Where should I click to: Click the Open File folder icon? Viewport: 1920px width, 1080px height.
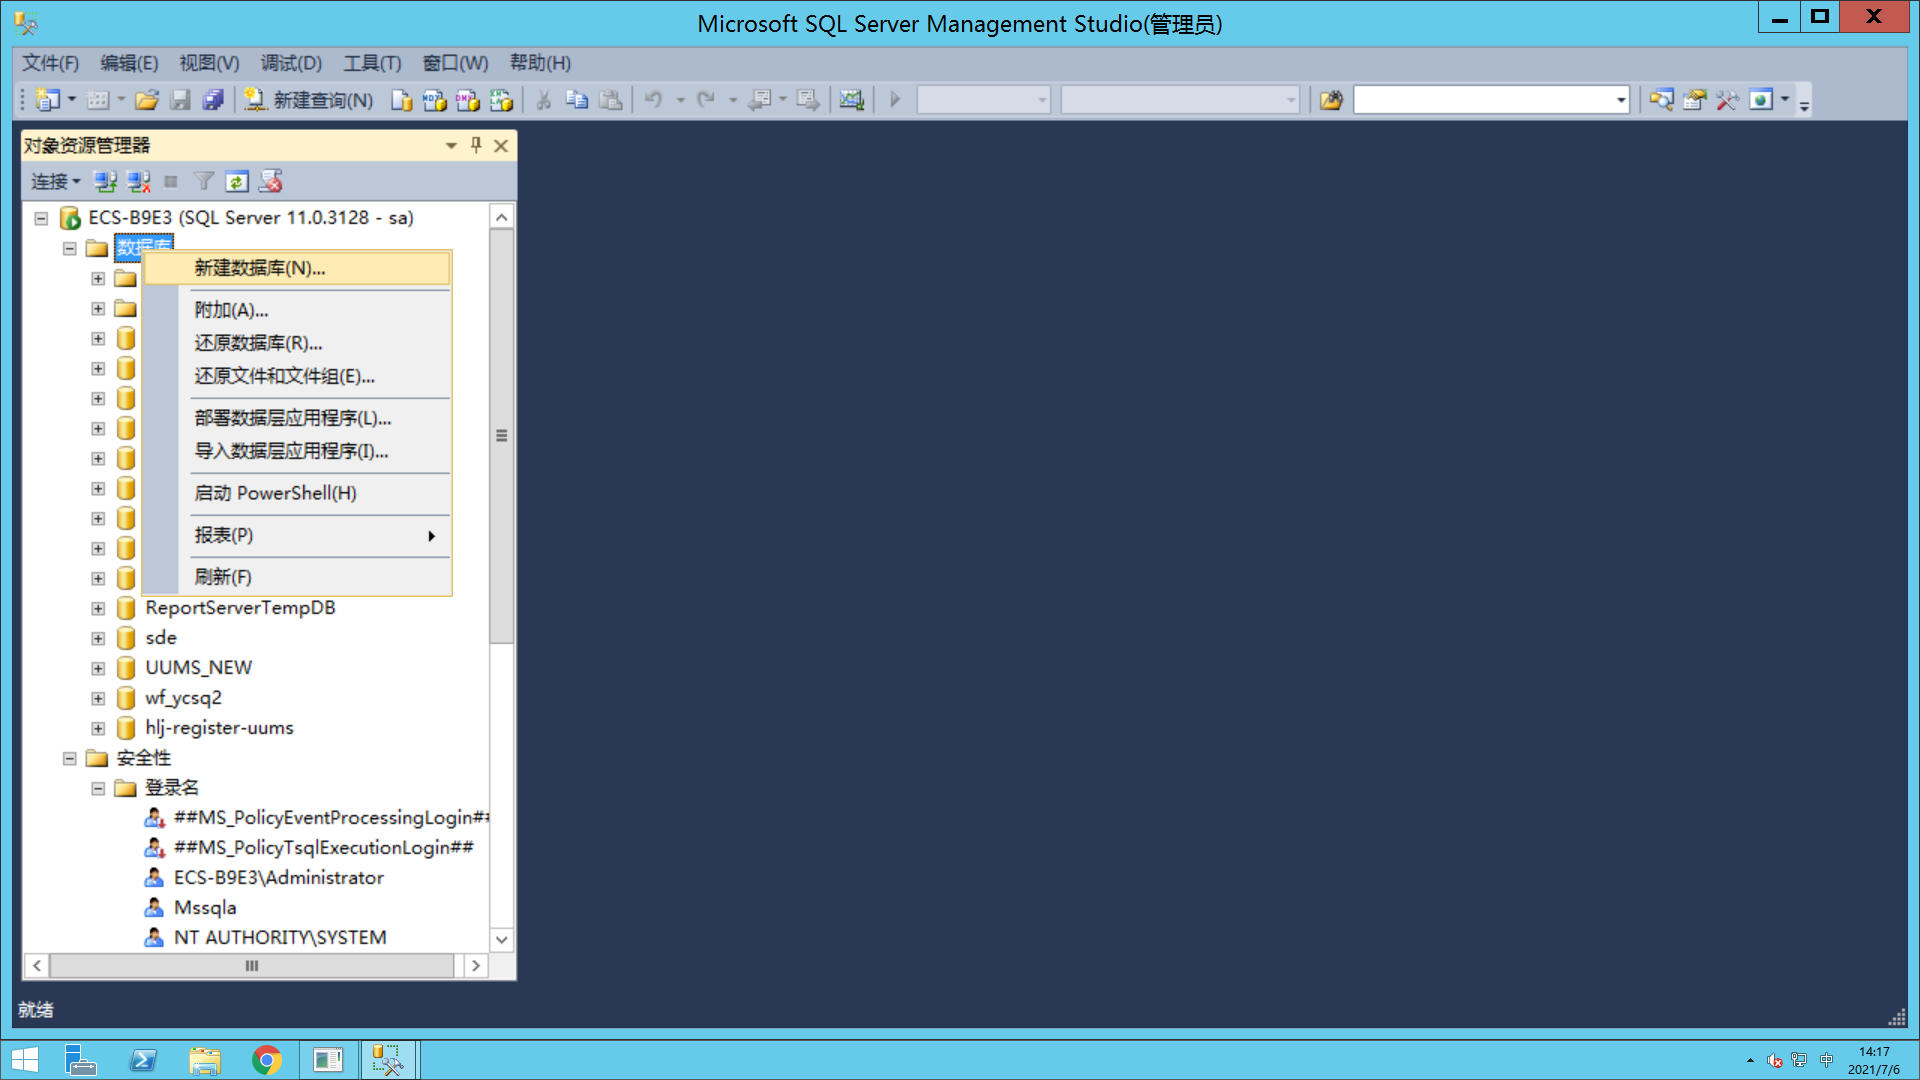147,100
